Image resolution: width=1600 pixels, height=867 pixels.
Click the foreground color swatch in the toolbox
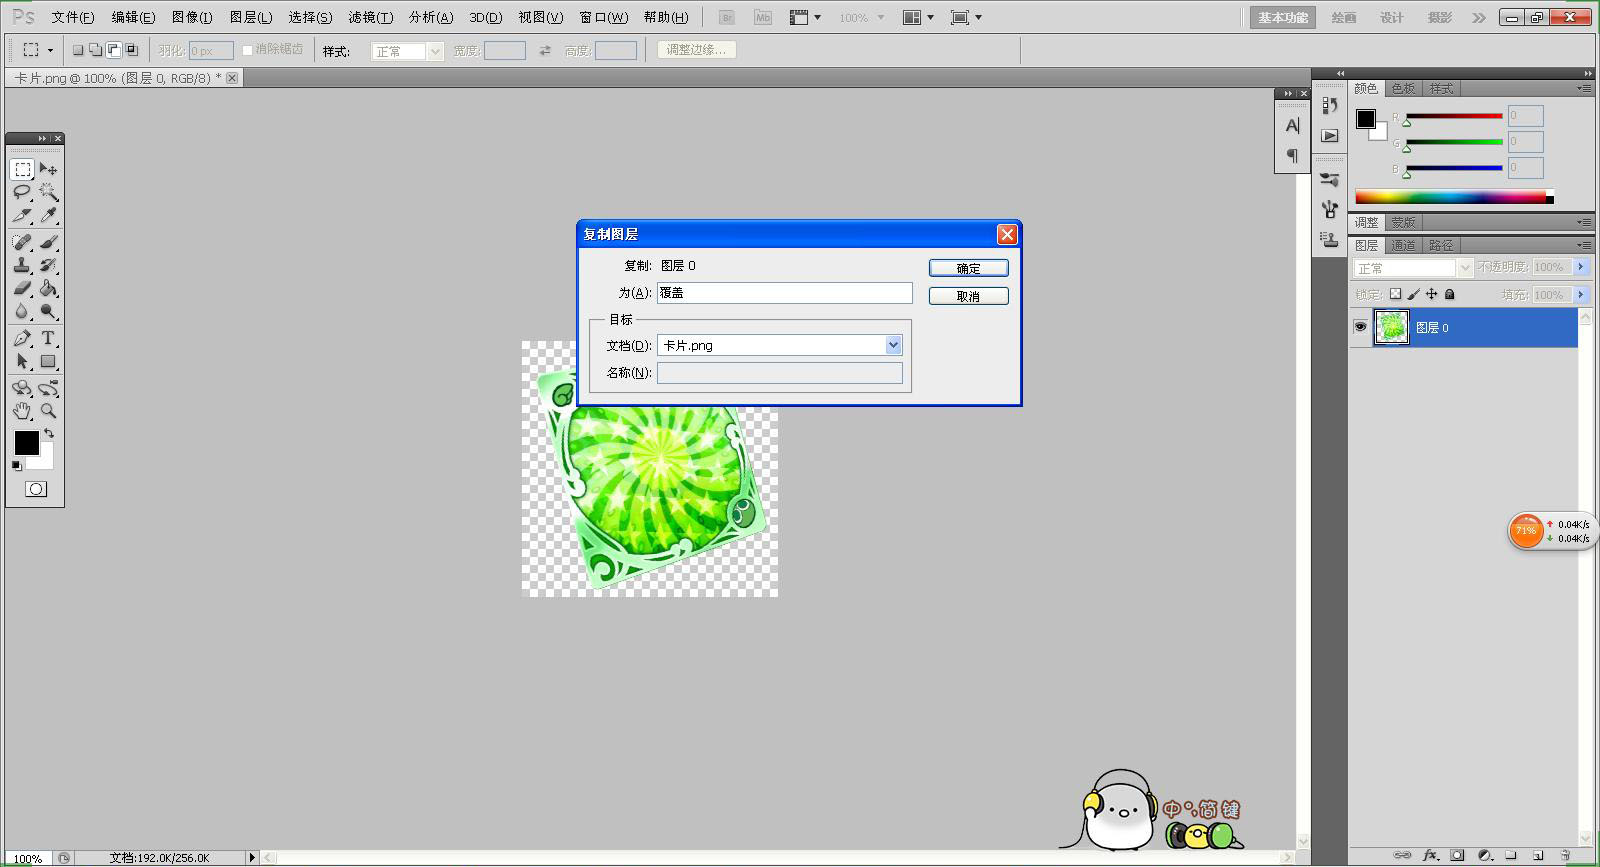click(x=27, y=443)
